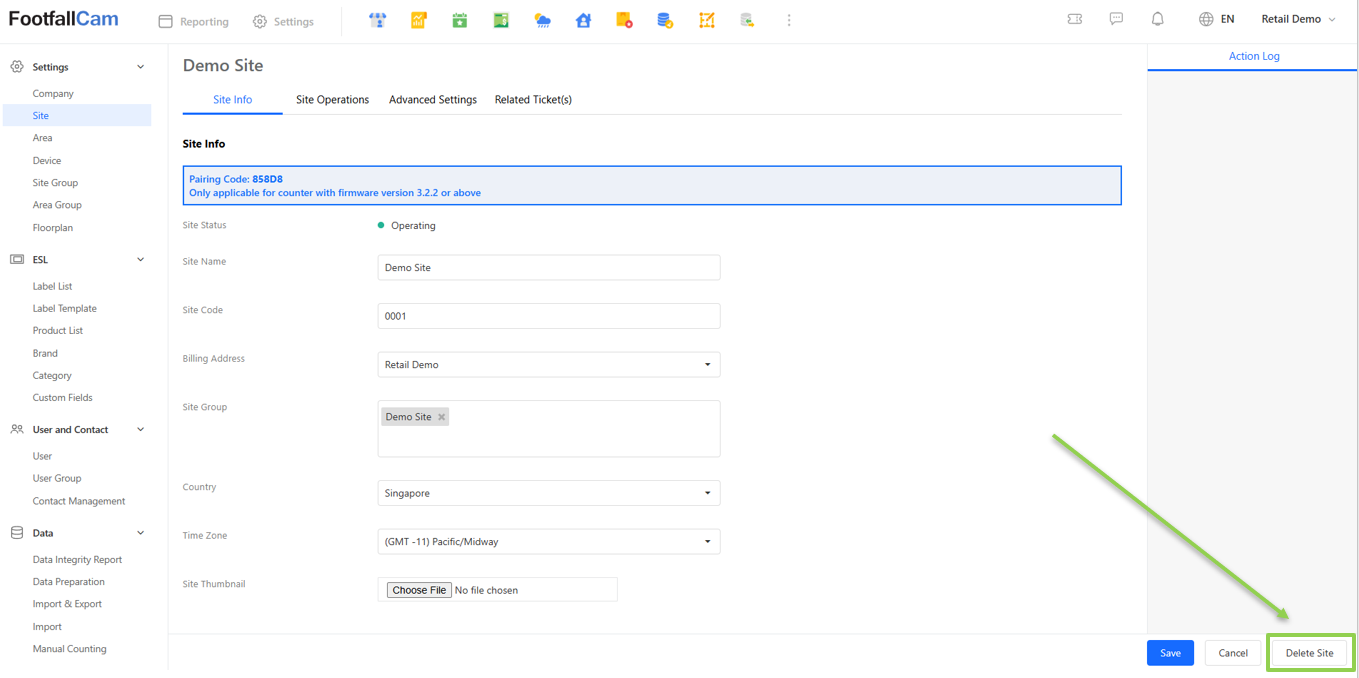Screen dimensions: 1359x678
Task: Click the Choose File button
Action: coord(419,590)
